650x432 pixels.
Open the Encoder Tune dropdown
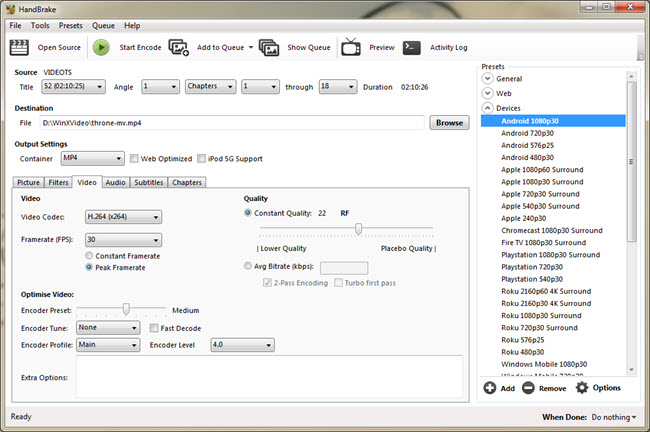[108, 328]
